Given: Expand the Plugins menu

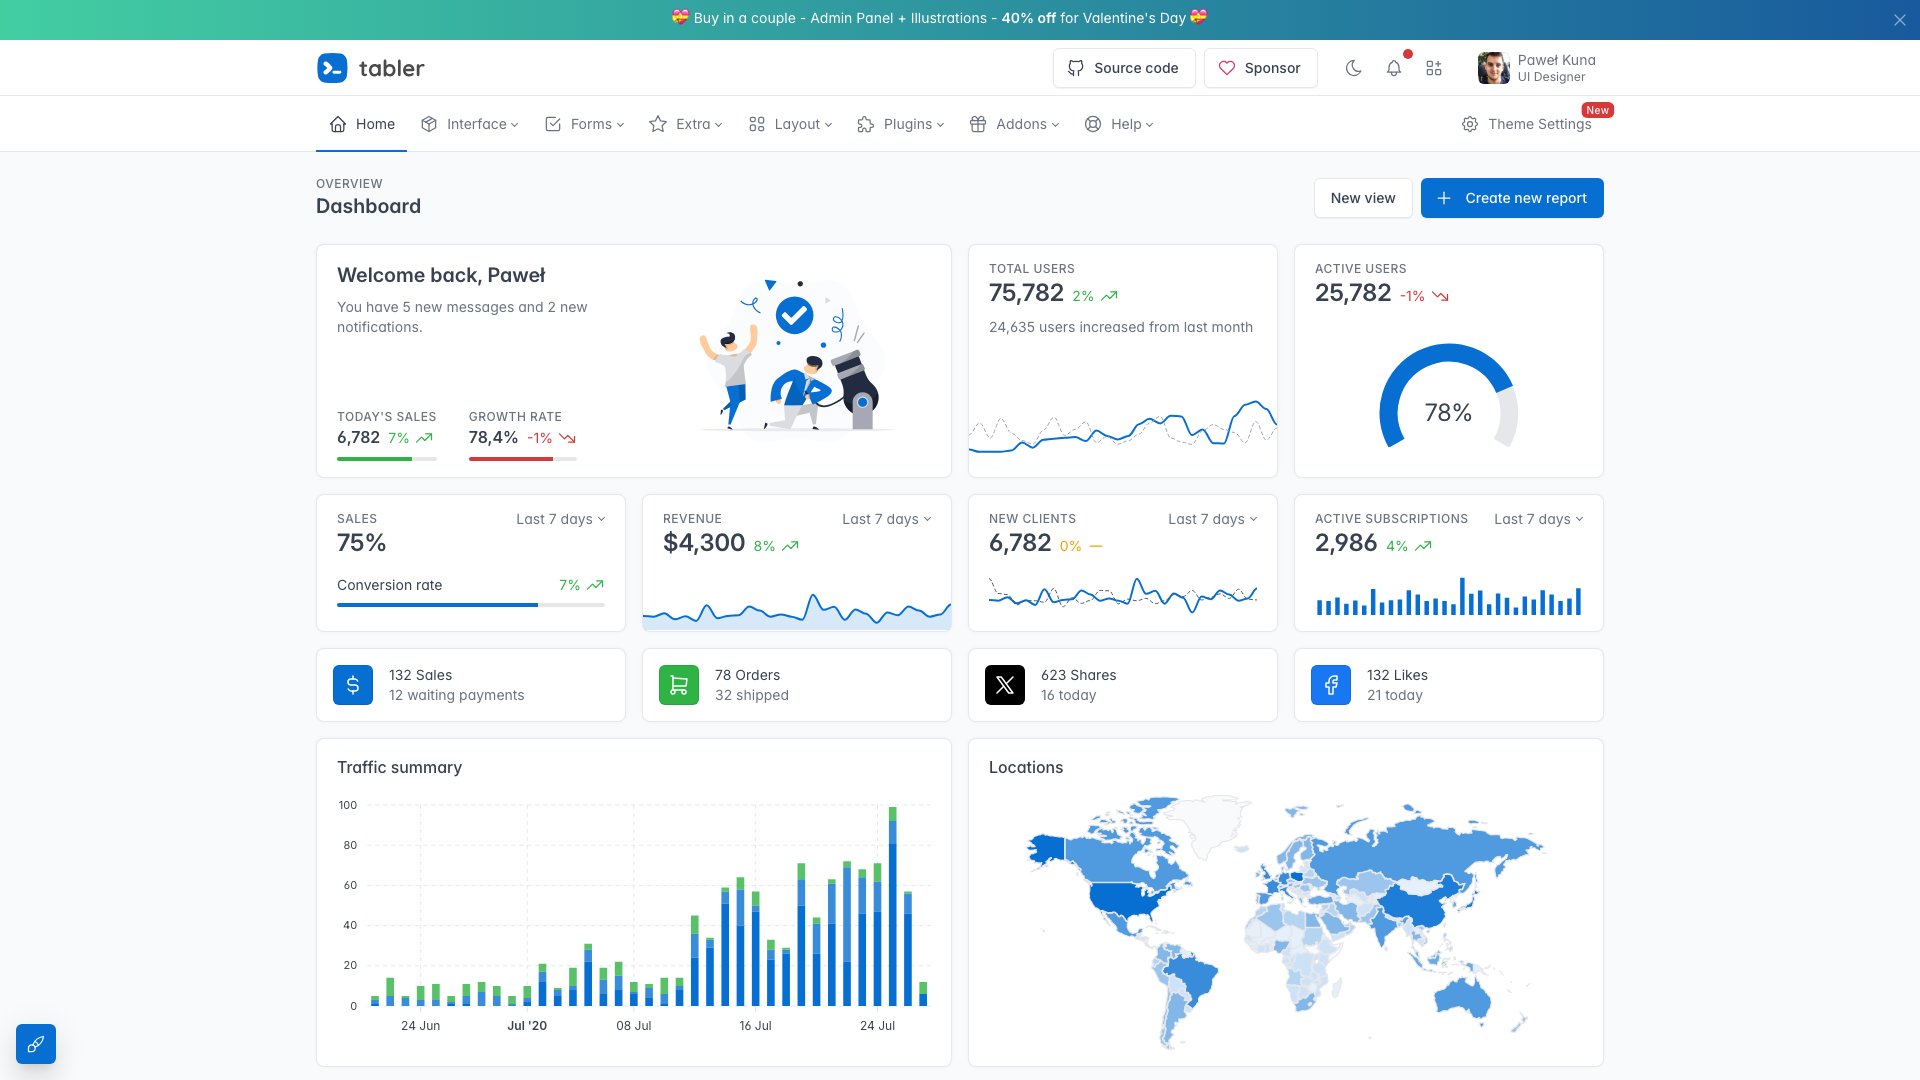Looking at the screenshot, I should coord(899,124).
